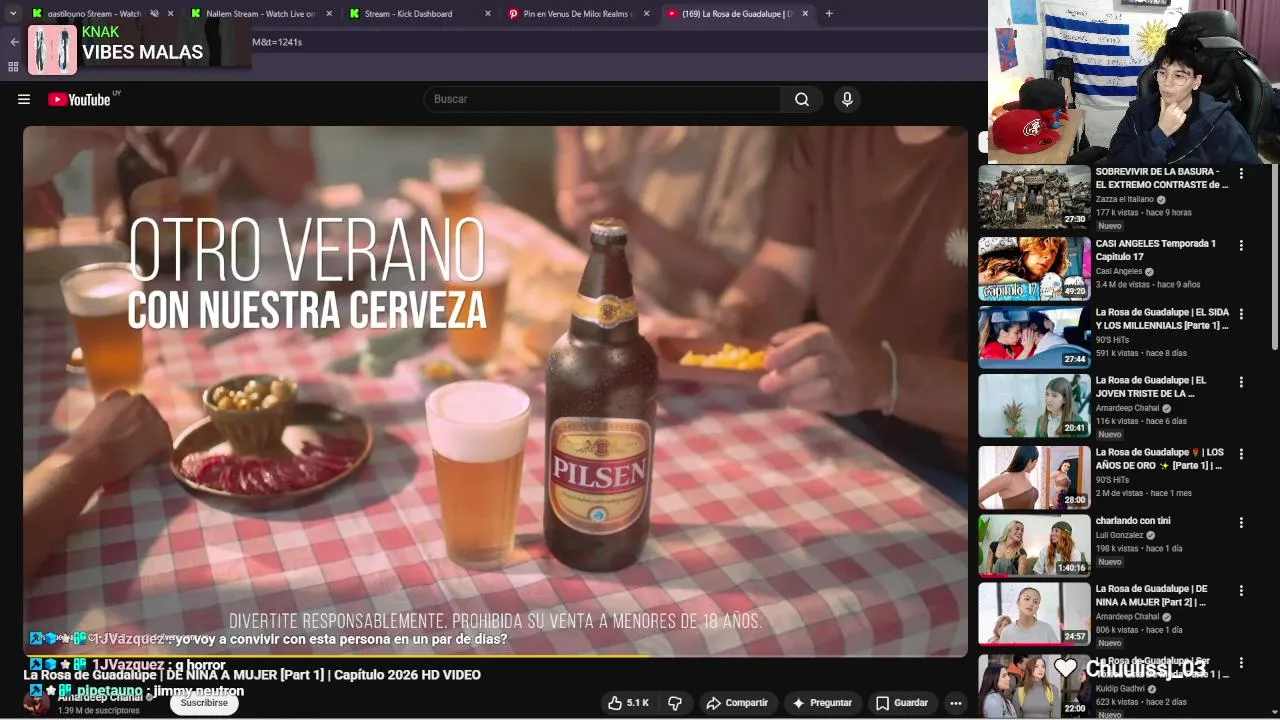Close the Nallem Stream tab
1280x720 pixels.
tap(329, 14)
